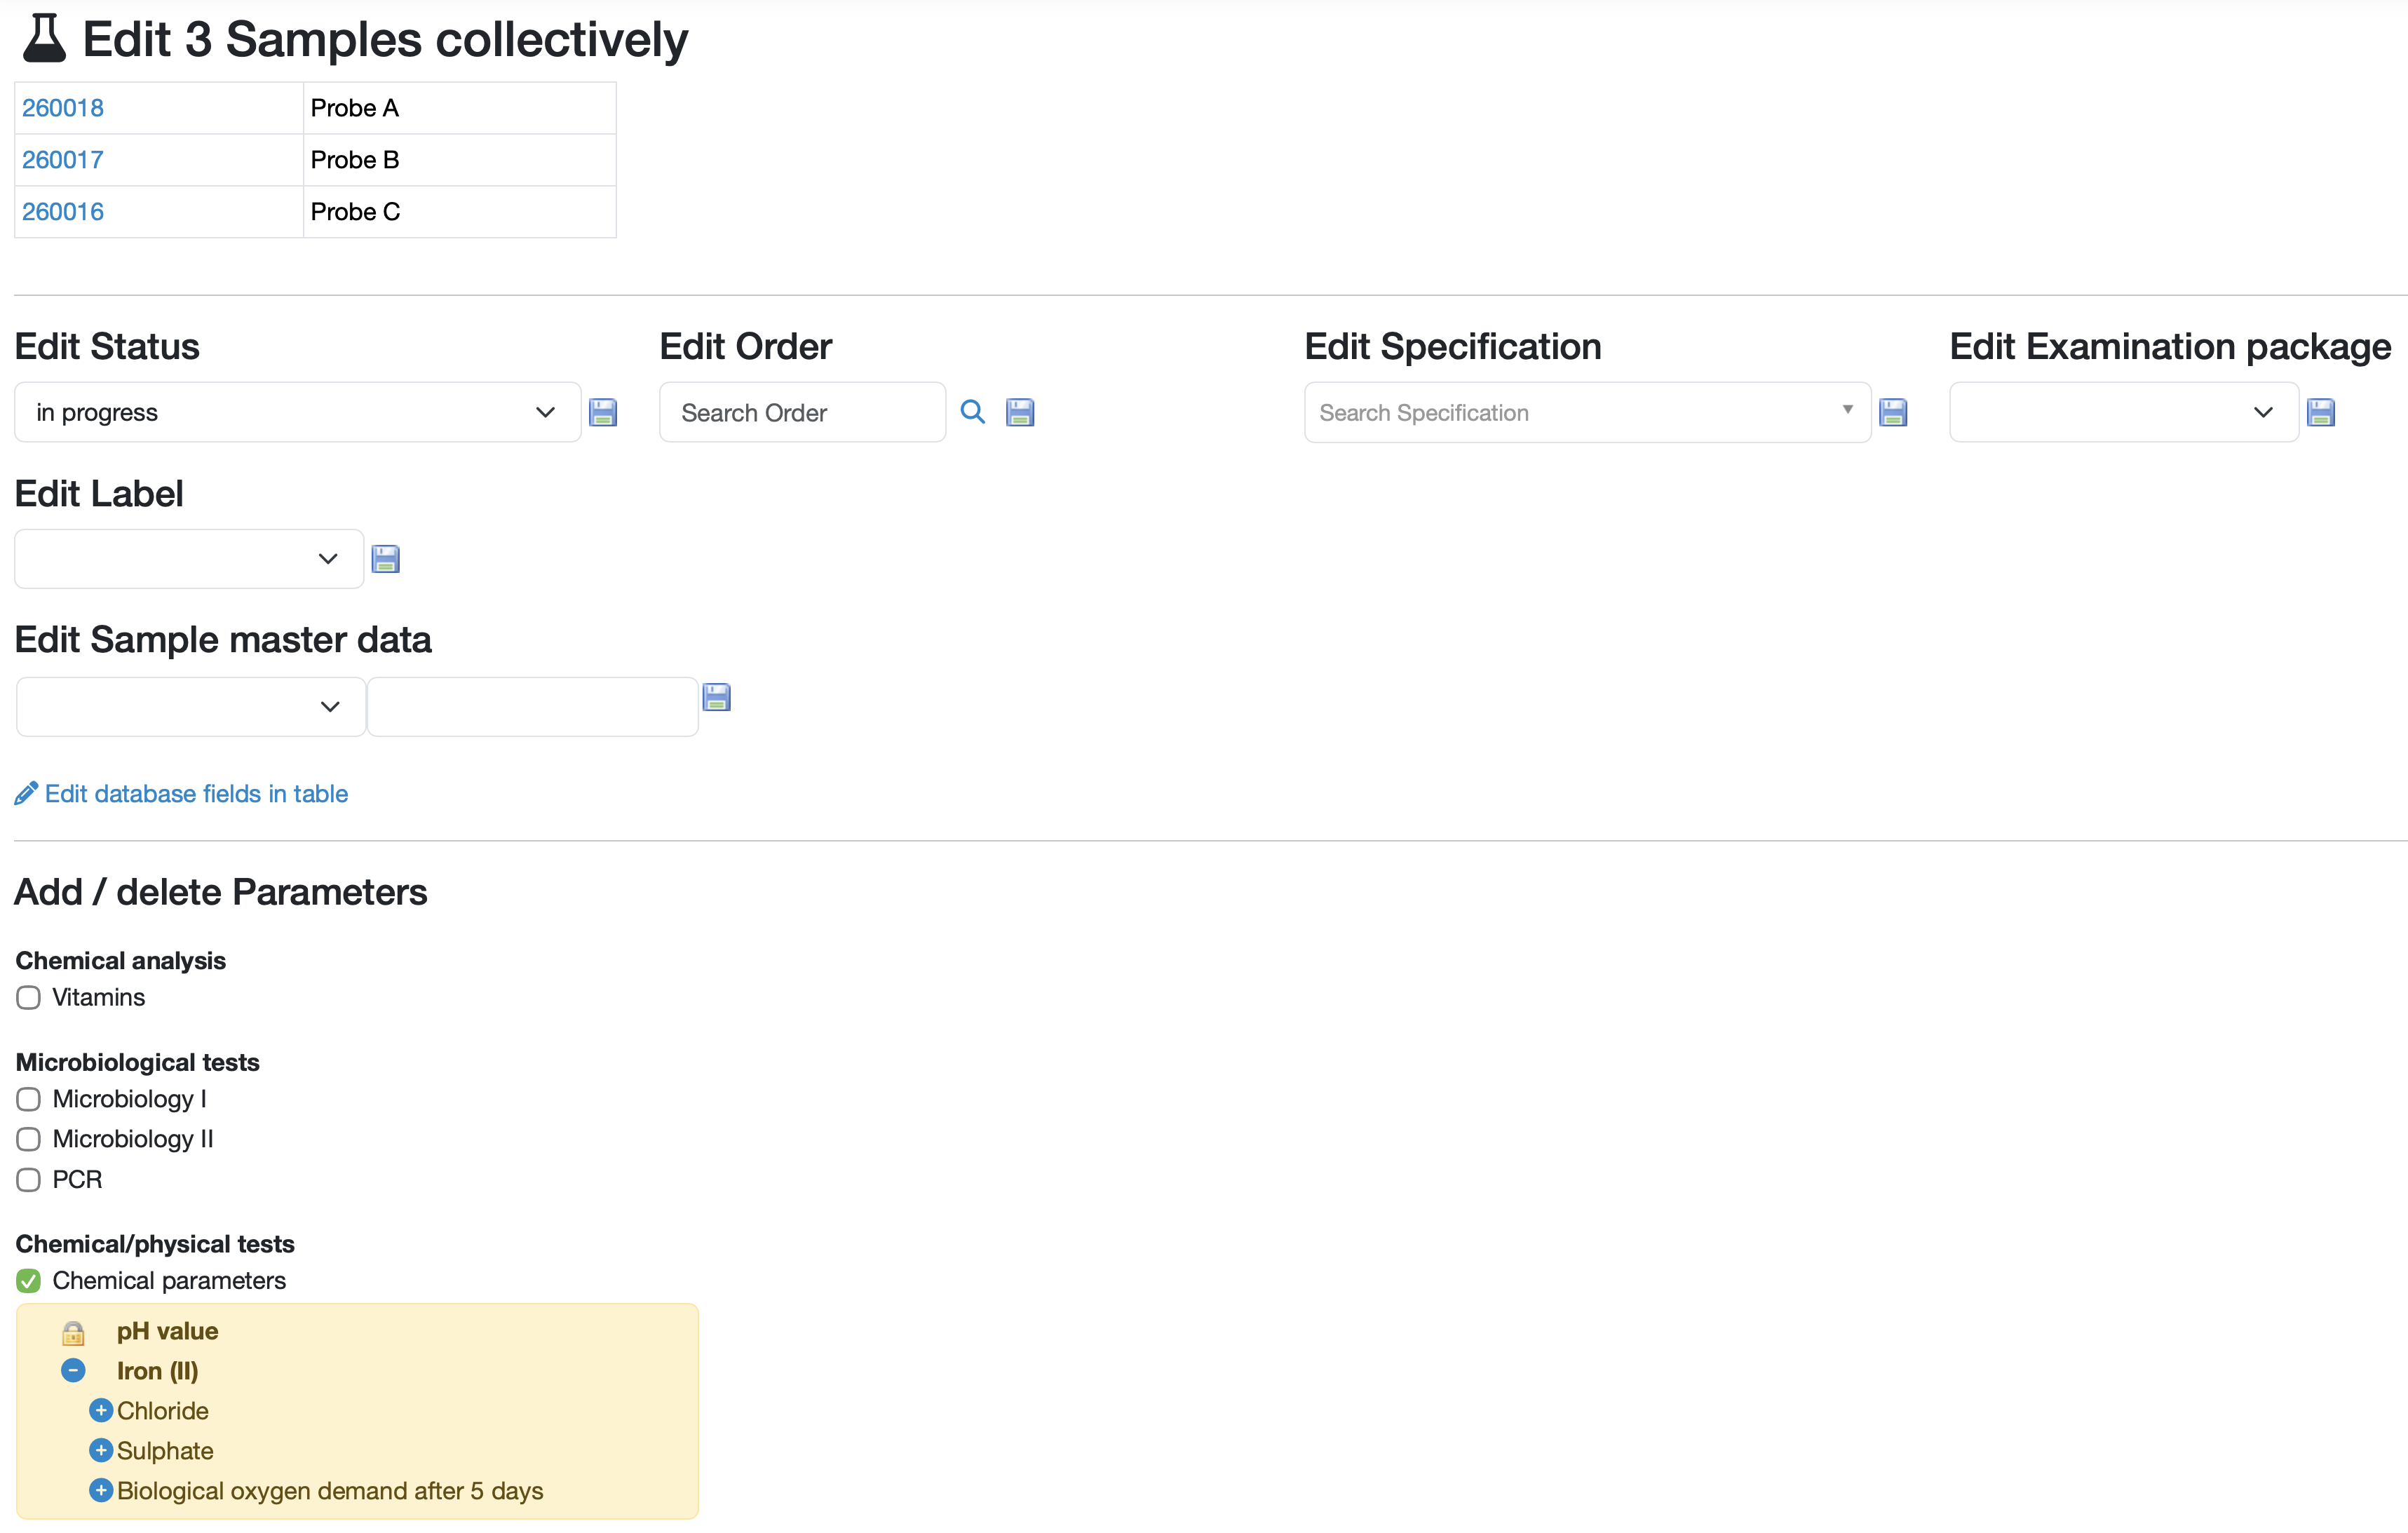Image resolution: width=2408 pixels, height=1533 pixels.
Task: Save the Edit Specification change
Action: coord(1893,412)
